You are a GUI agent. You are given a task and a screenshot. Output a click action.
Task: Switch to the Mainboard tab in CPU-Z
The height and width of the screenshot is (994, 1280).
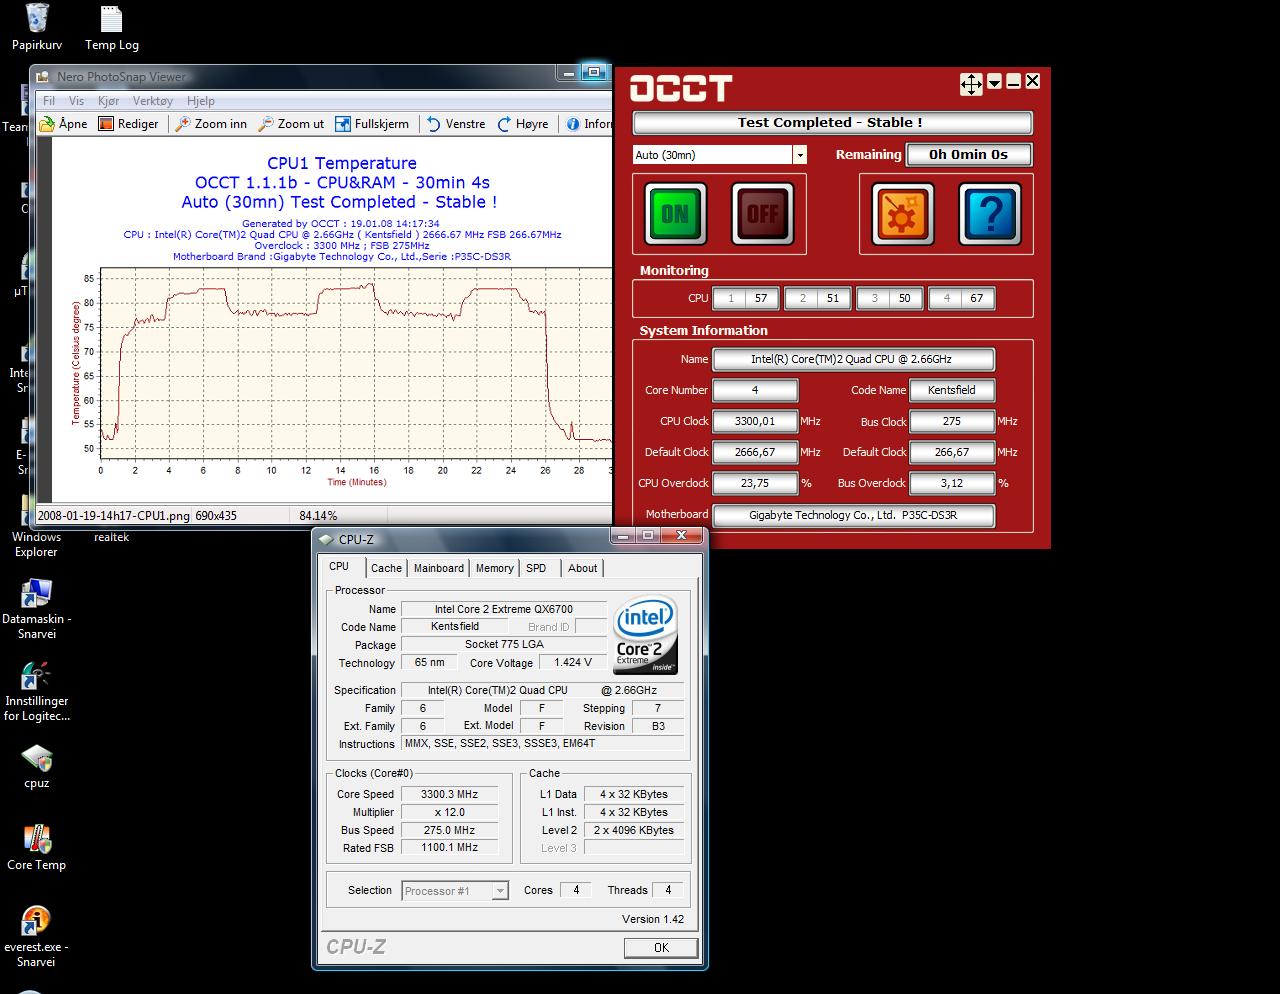439,568
